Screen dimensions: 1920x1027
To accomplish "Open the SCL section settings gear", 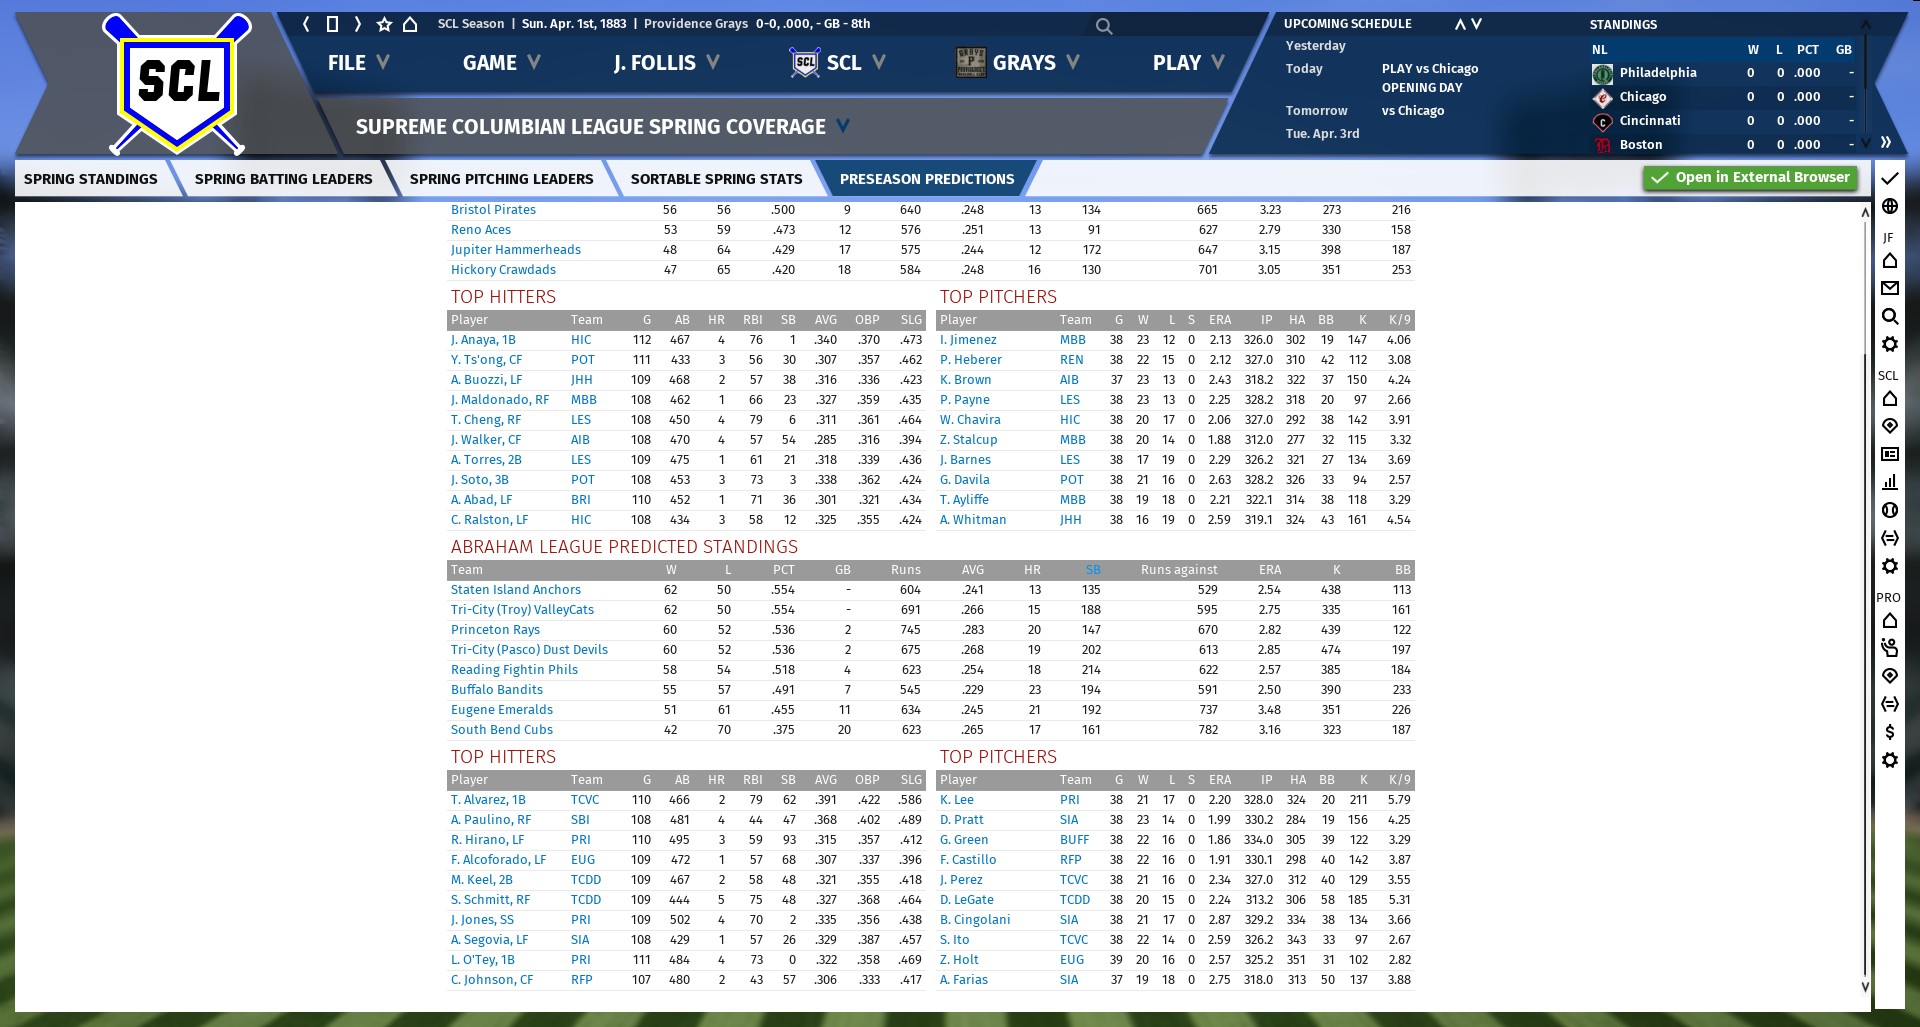I will click(1889, 566).
